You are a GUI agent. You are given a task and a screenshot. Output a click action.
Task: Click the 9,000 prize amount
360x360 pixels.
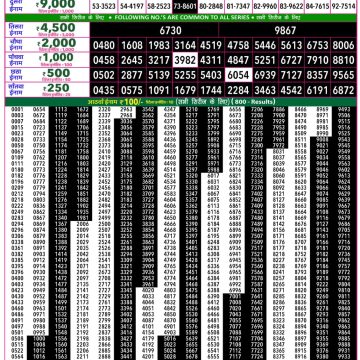pyautogui.click(x=57, y=4)
